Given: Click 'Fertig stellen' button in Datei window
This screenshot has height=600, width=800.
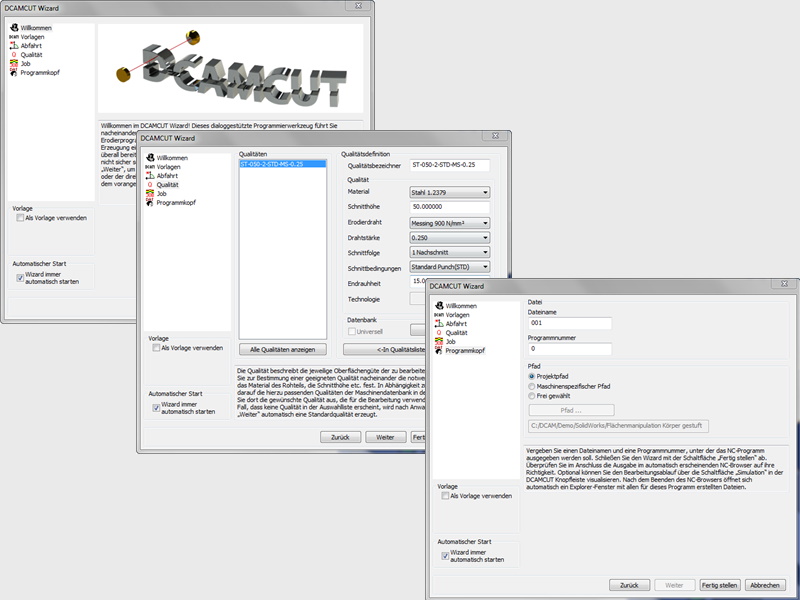Looking at the screenshot, I should [719, 585].
